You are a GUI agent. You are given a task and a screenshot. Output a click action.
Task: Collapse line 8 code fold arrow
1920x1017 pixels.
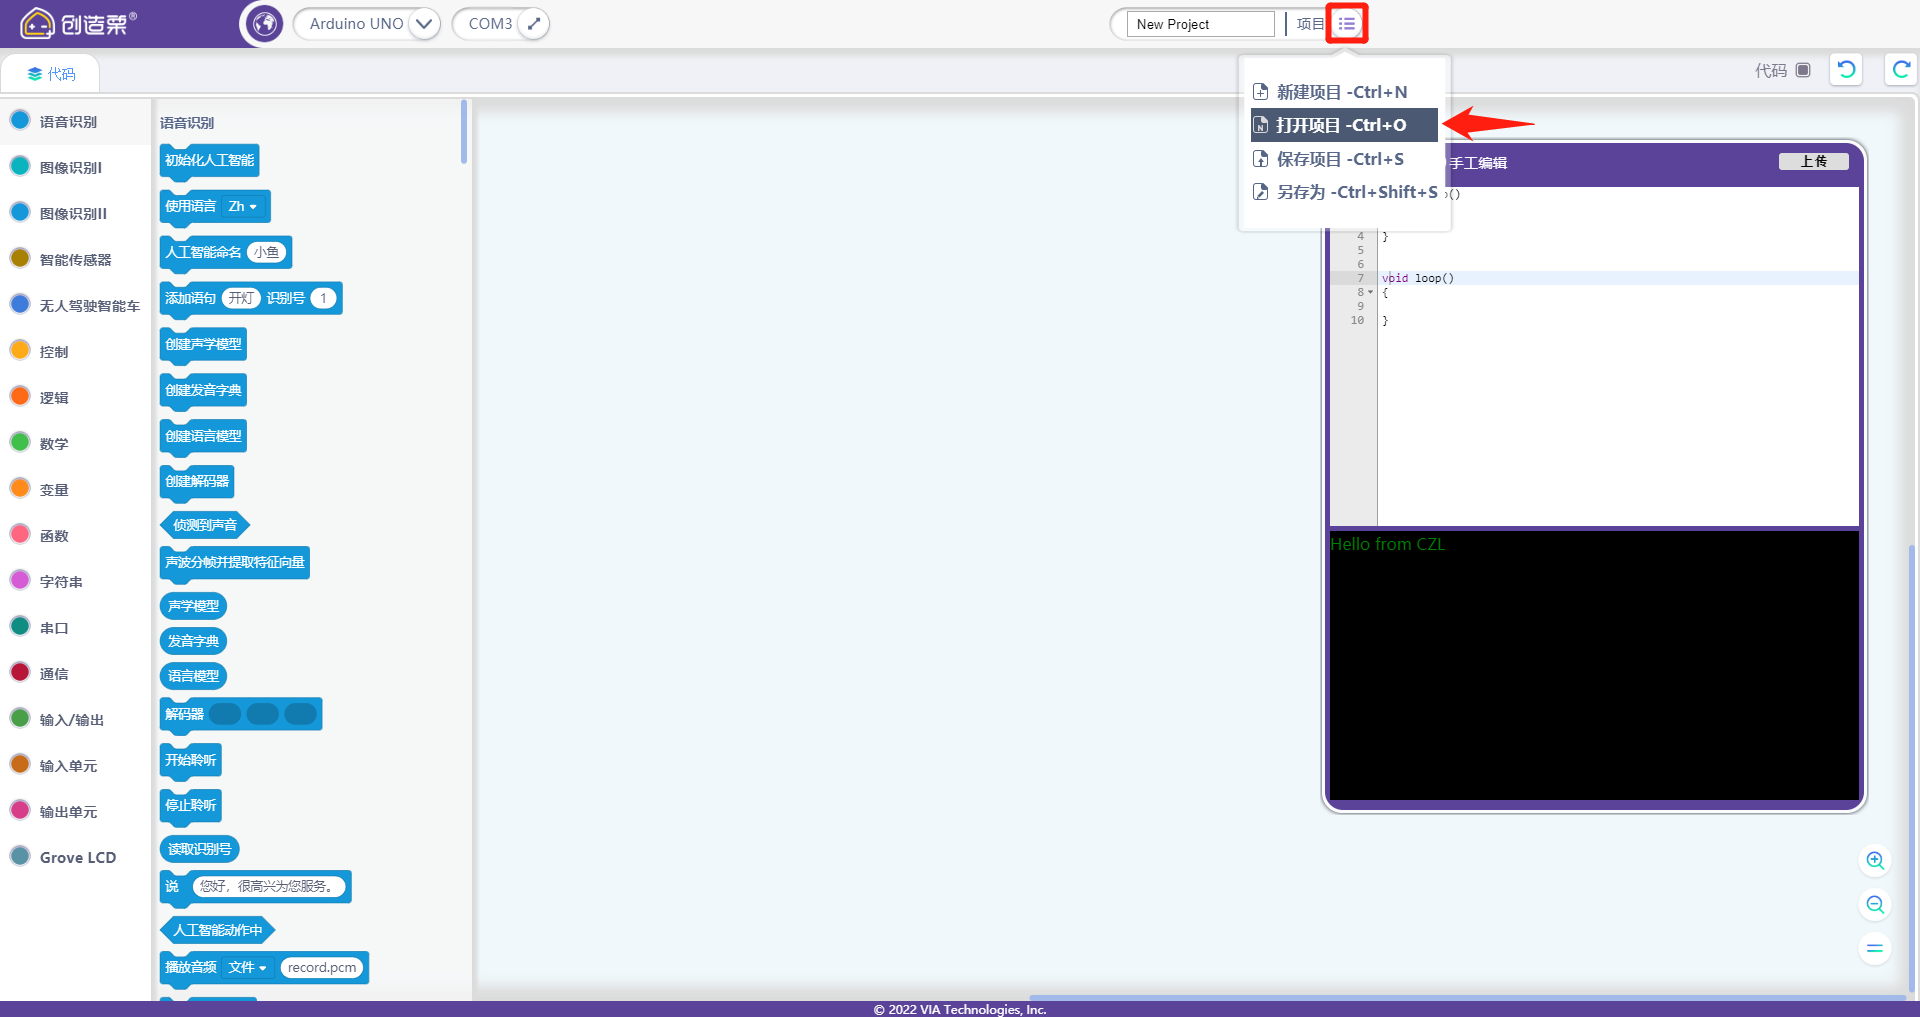click(x=1370, y=292)
